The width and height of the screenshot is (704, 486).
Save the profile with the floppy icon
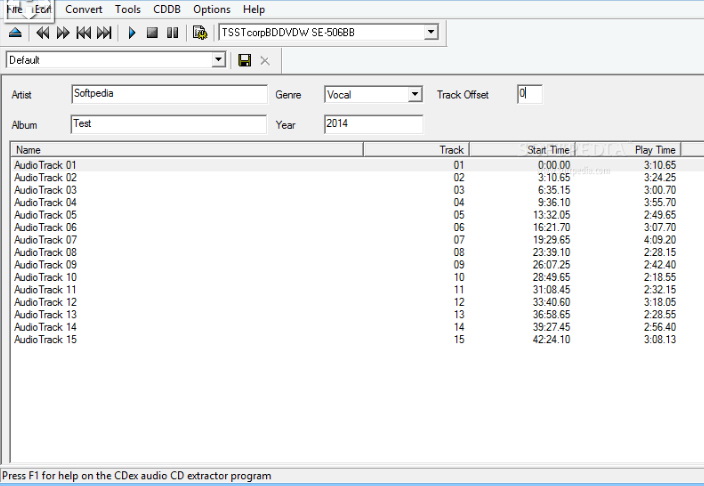(245, 61)
